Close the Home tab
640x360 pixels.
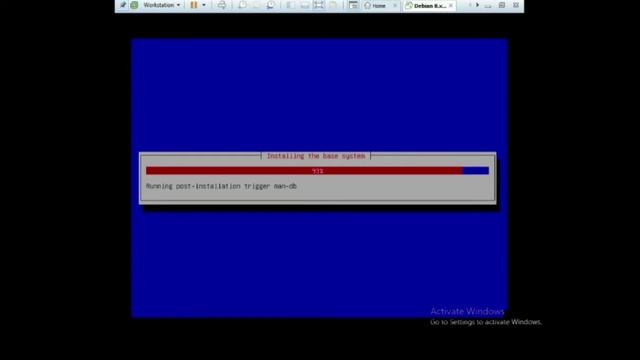click(x=395, y=5)
